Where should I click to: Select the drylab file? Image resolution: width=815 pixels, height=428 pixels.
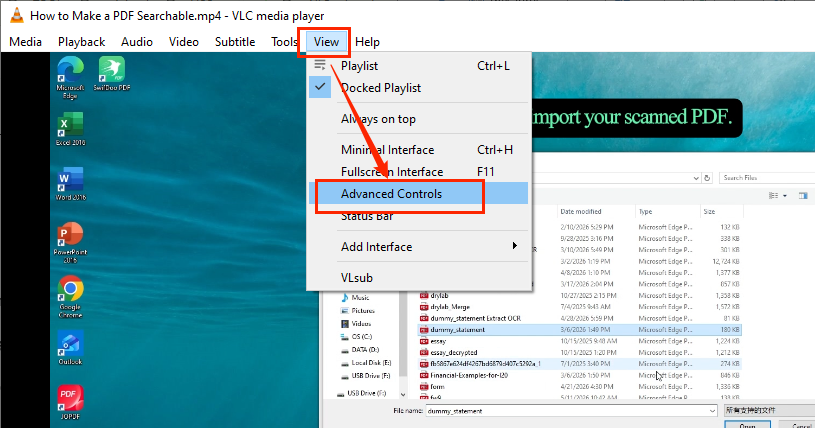(x=439, y=295)
